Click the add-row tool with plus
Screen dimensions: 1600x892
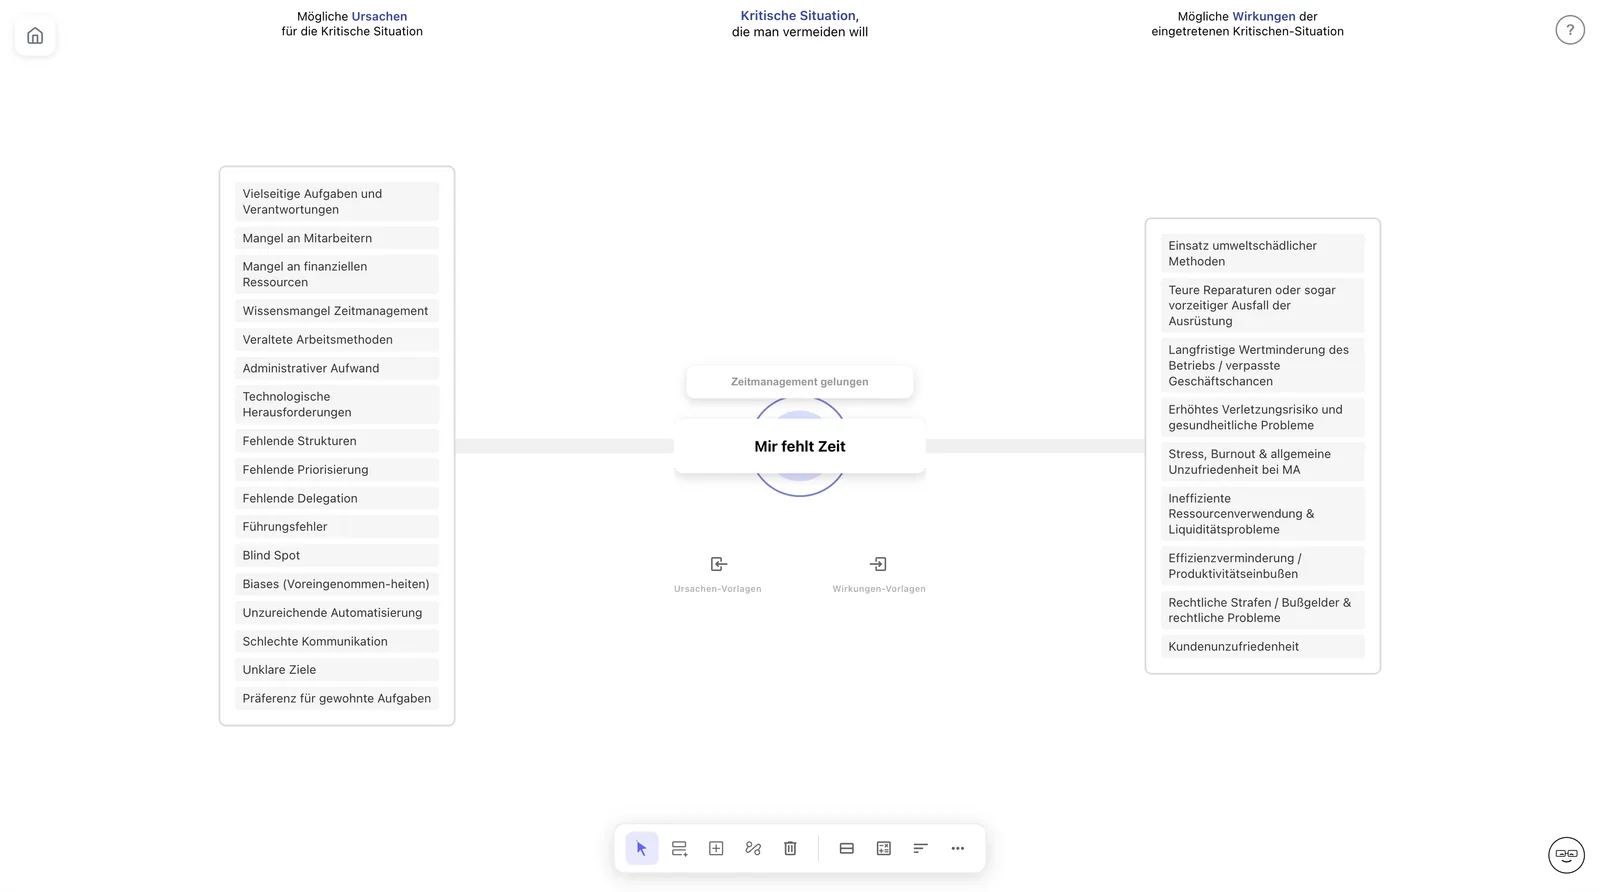click(679, 848)
